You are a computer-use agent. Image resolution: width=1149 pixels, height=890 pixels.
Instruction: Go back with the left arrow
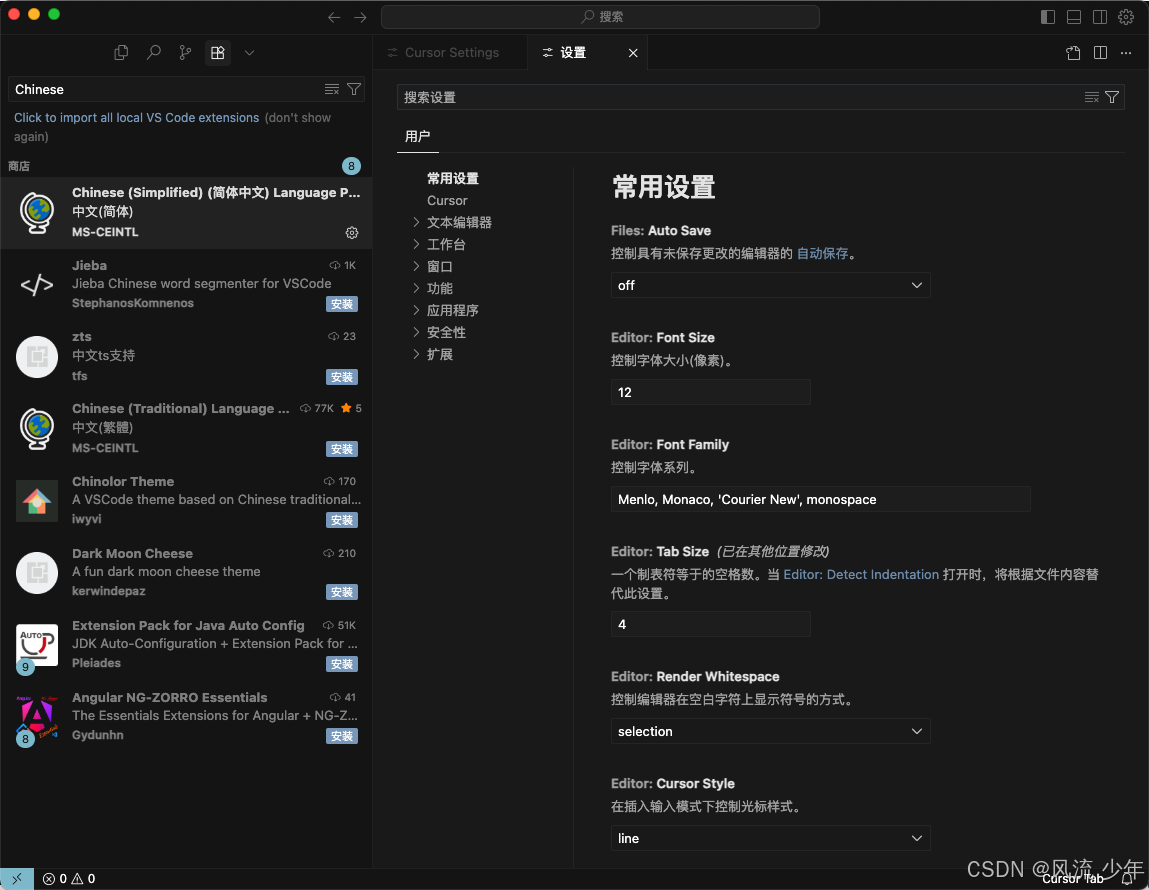tap(334, 17)
